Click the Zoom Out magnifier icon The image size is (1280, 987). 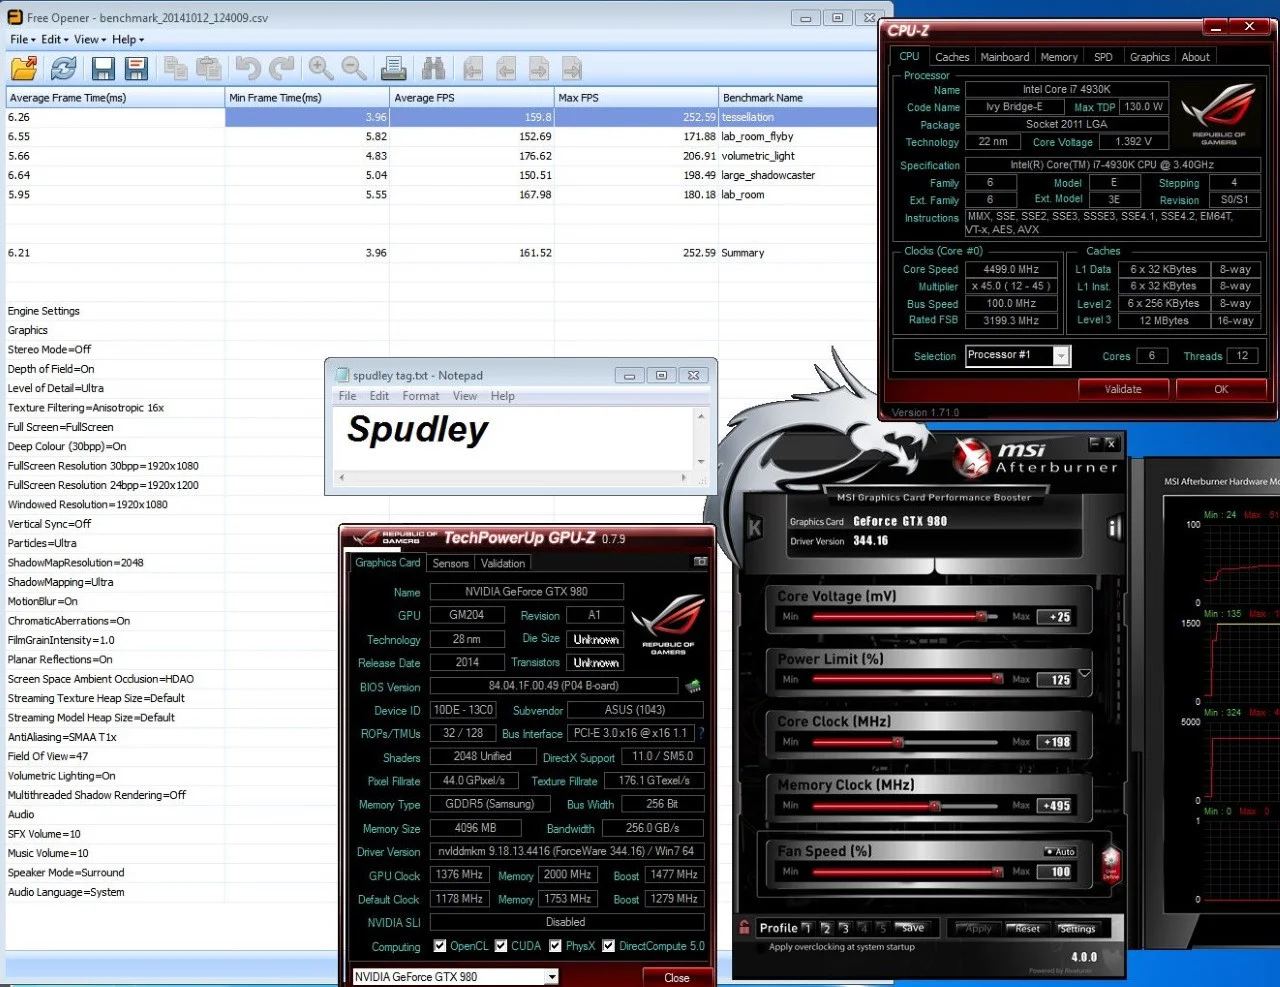point(354,68)
